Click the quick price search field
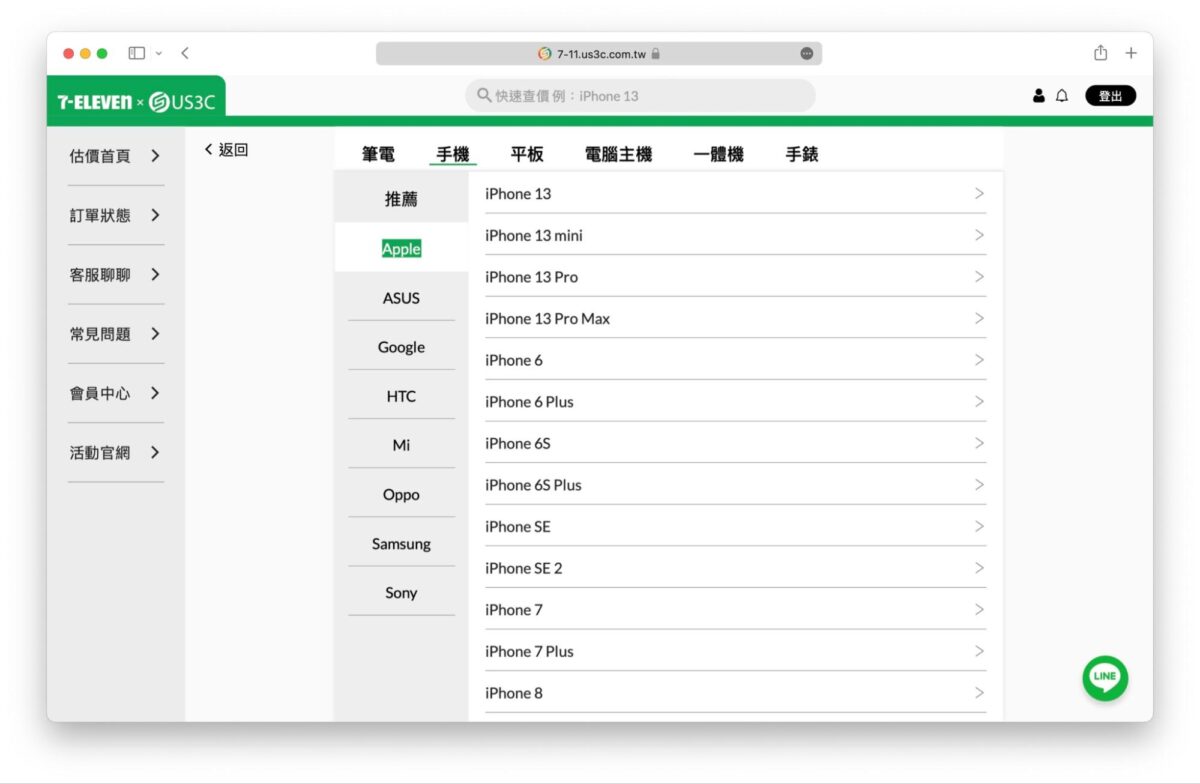The width and height of the screenshot is (1200, 784). coord(640,96)
